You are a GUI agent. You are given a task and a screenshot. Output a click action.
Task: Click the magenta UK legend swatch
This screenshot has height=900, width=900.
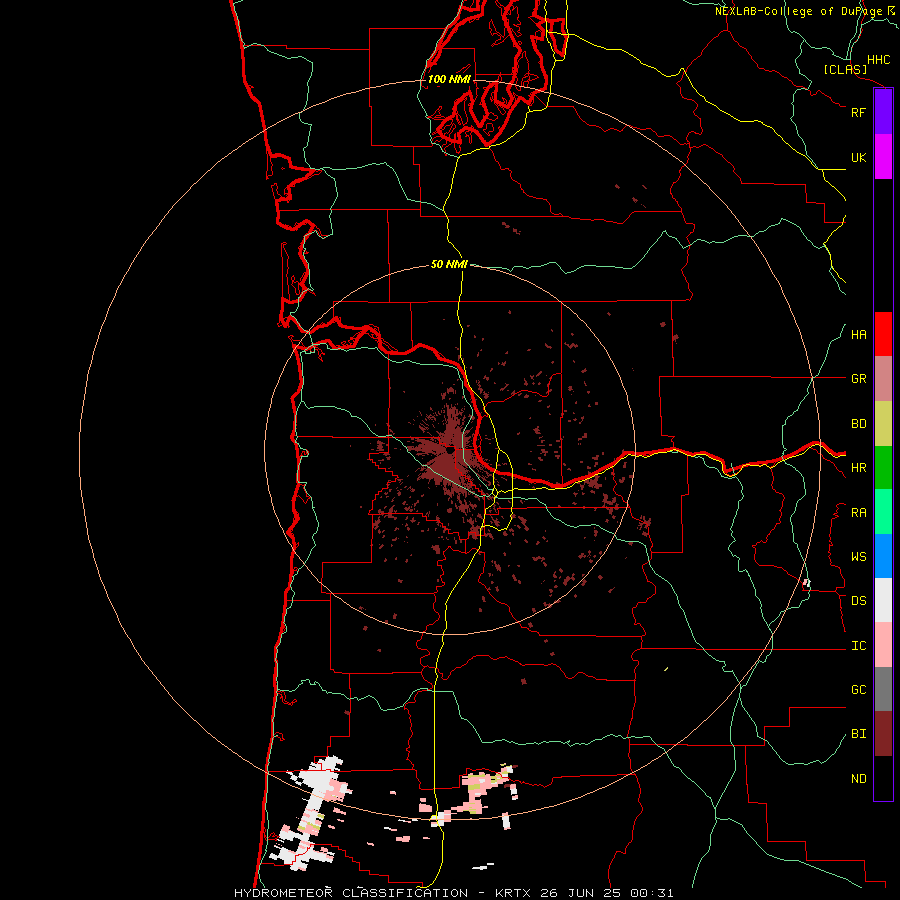tap(883, 157)
